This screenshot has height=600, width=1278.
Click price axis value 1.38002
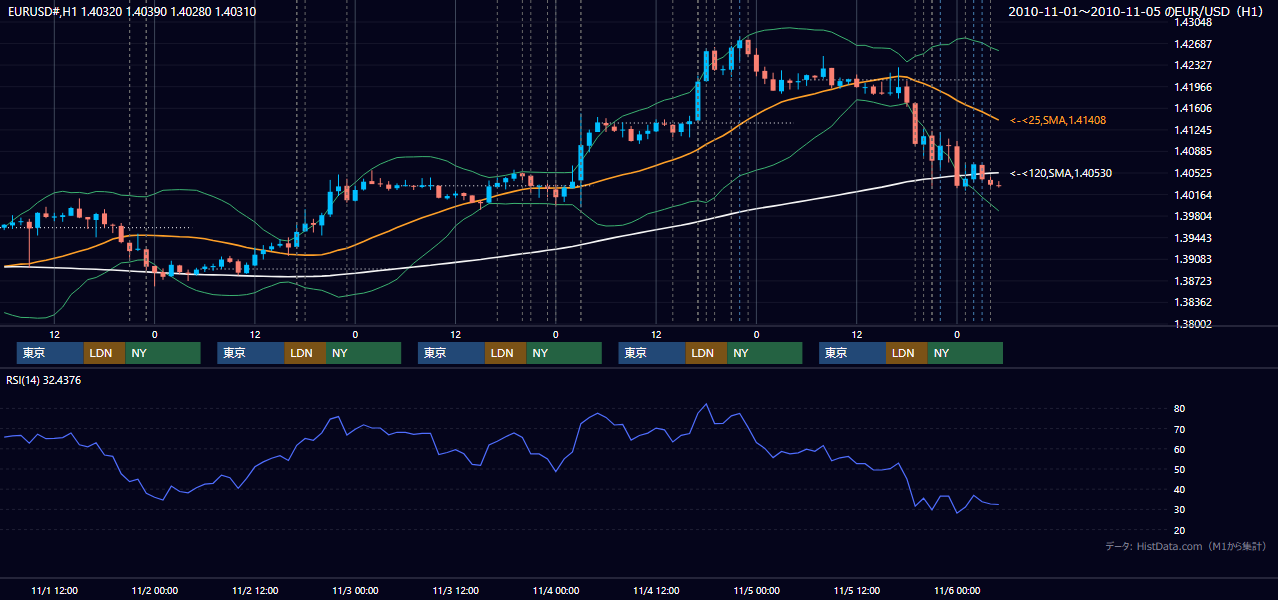click(1193, 324)
